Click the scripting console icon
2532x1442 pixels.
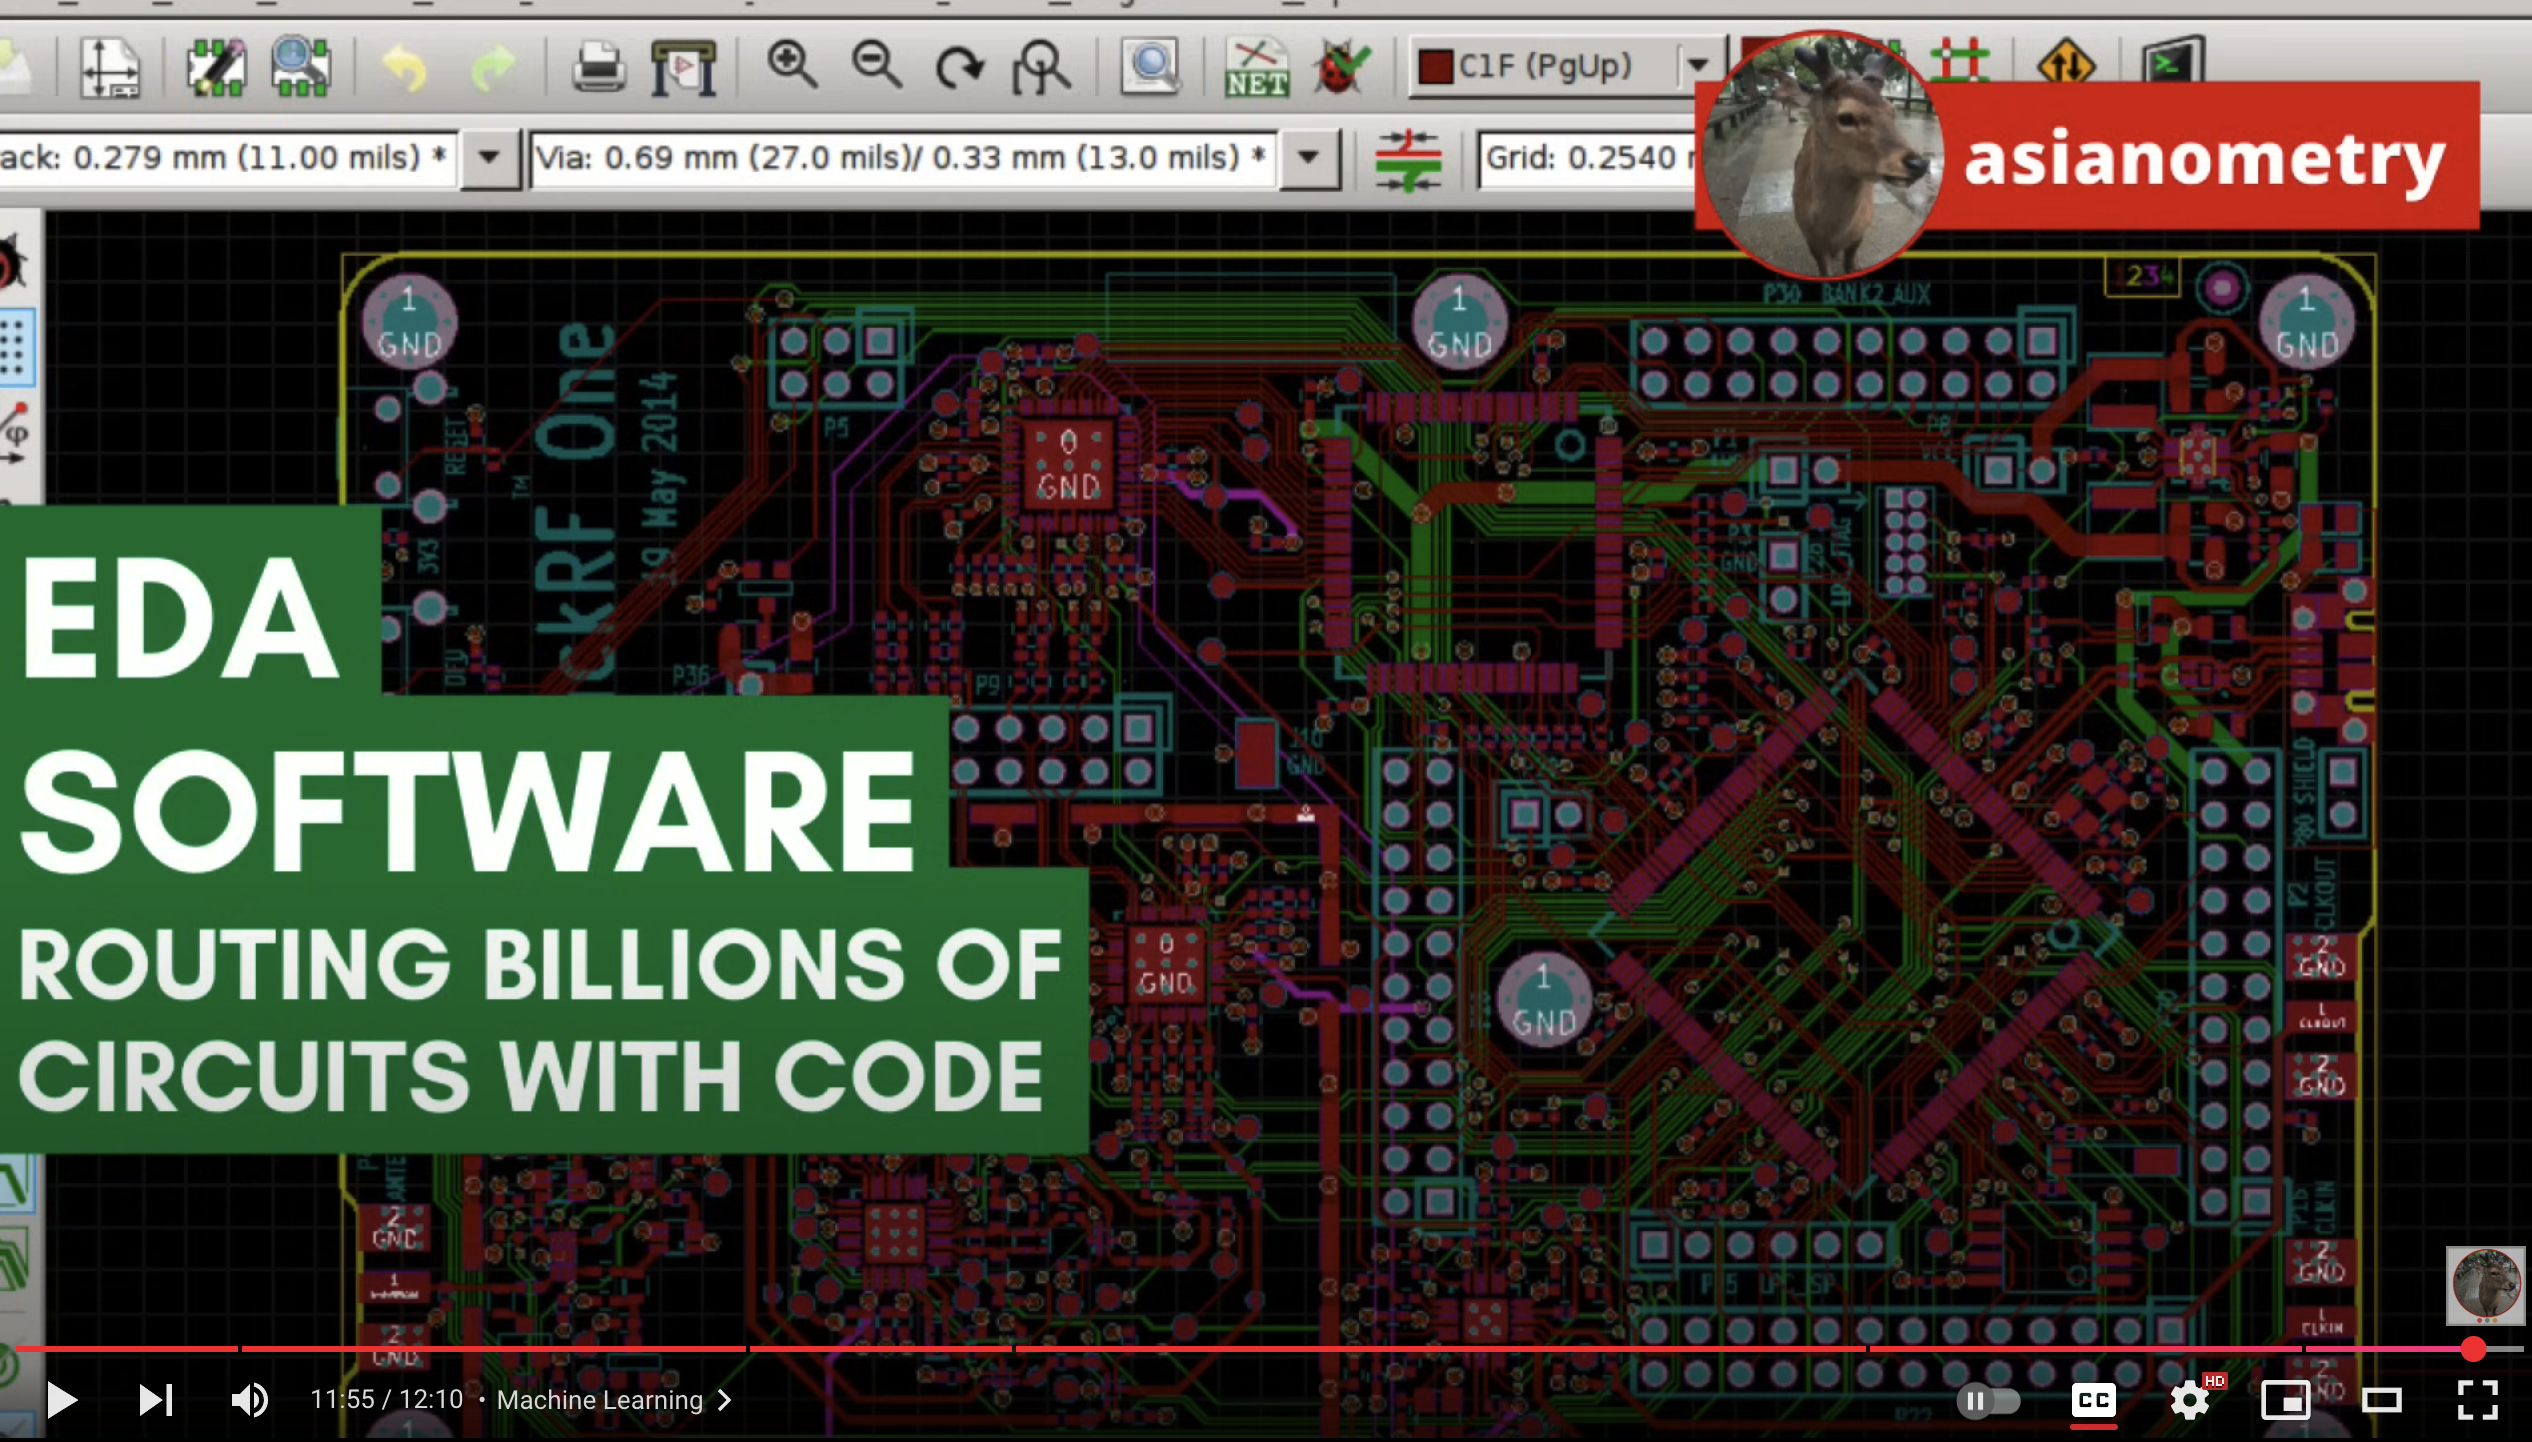pos(2172,62)
